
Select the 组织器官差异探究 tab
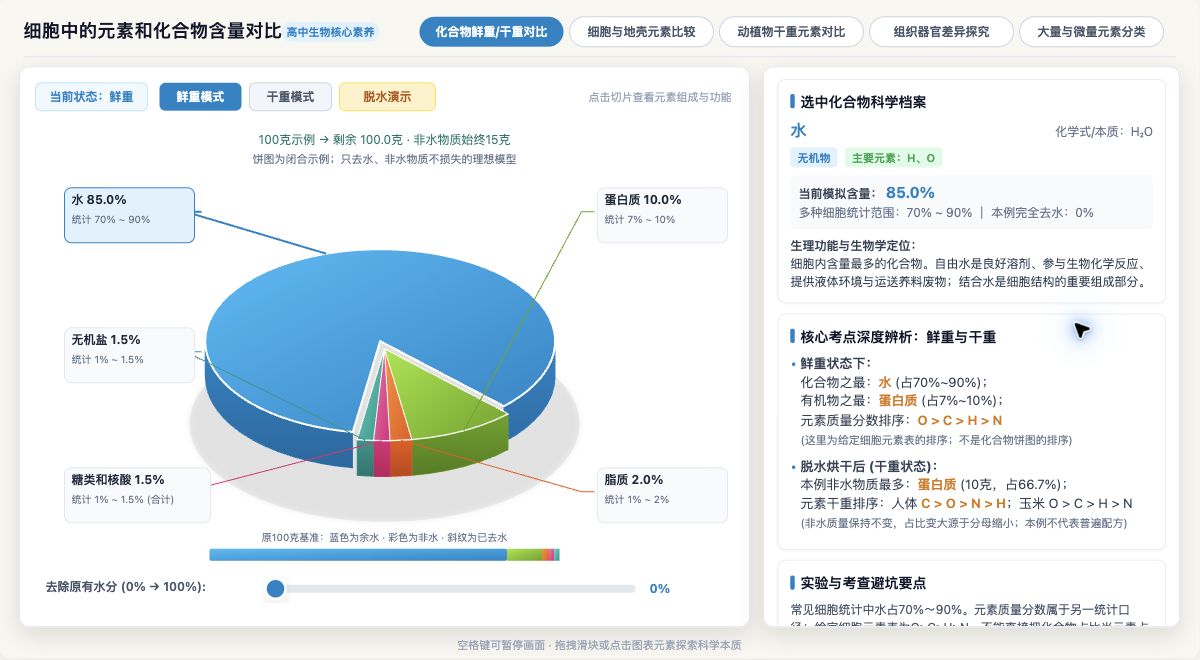[x=941, y=32]
